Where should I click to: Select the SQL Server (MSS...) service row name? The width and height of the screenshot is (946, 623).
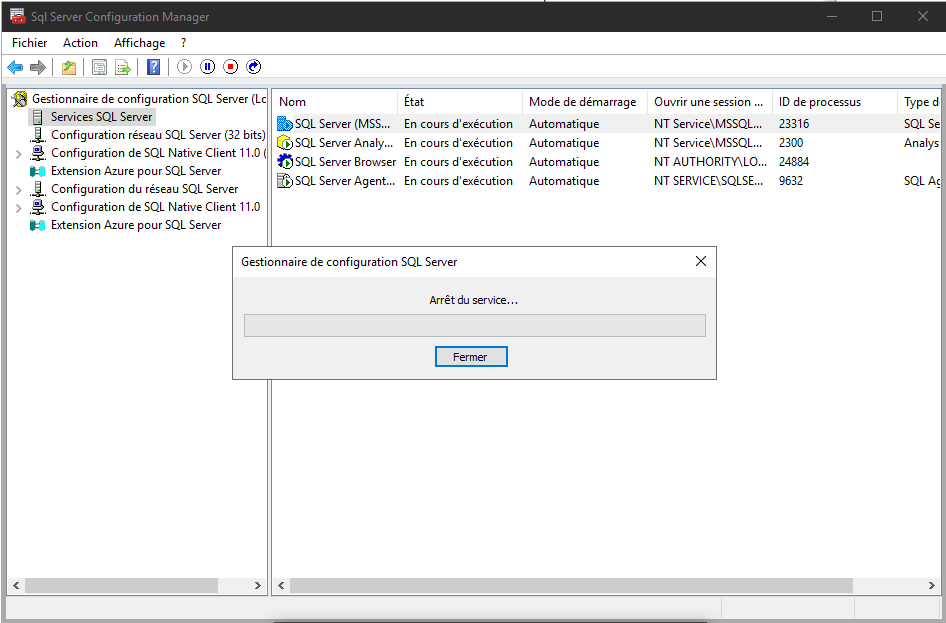tap(342, 124)
